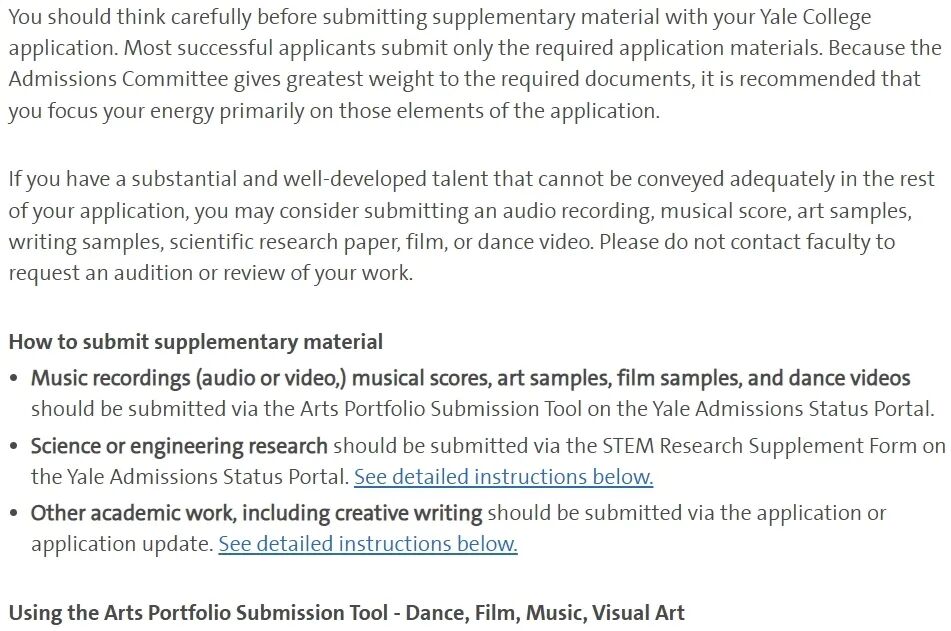Click the paragraph starting 'If you have a substantial'
This screenshot has width=951, height=631.
click(x=471, y=226)
